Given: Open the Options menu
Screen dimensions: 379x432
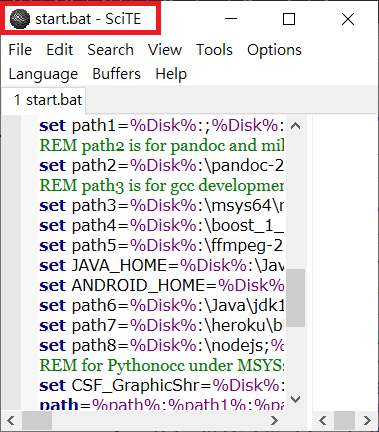Looking at the screenshot, I should coord(274,50).
